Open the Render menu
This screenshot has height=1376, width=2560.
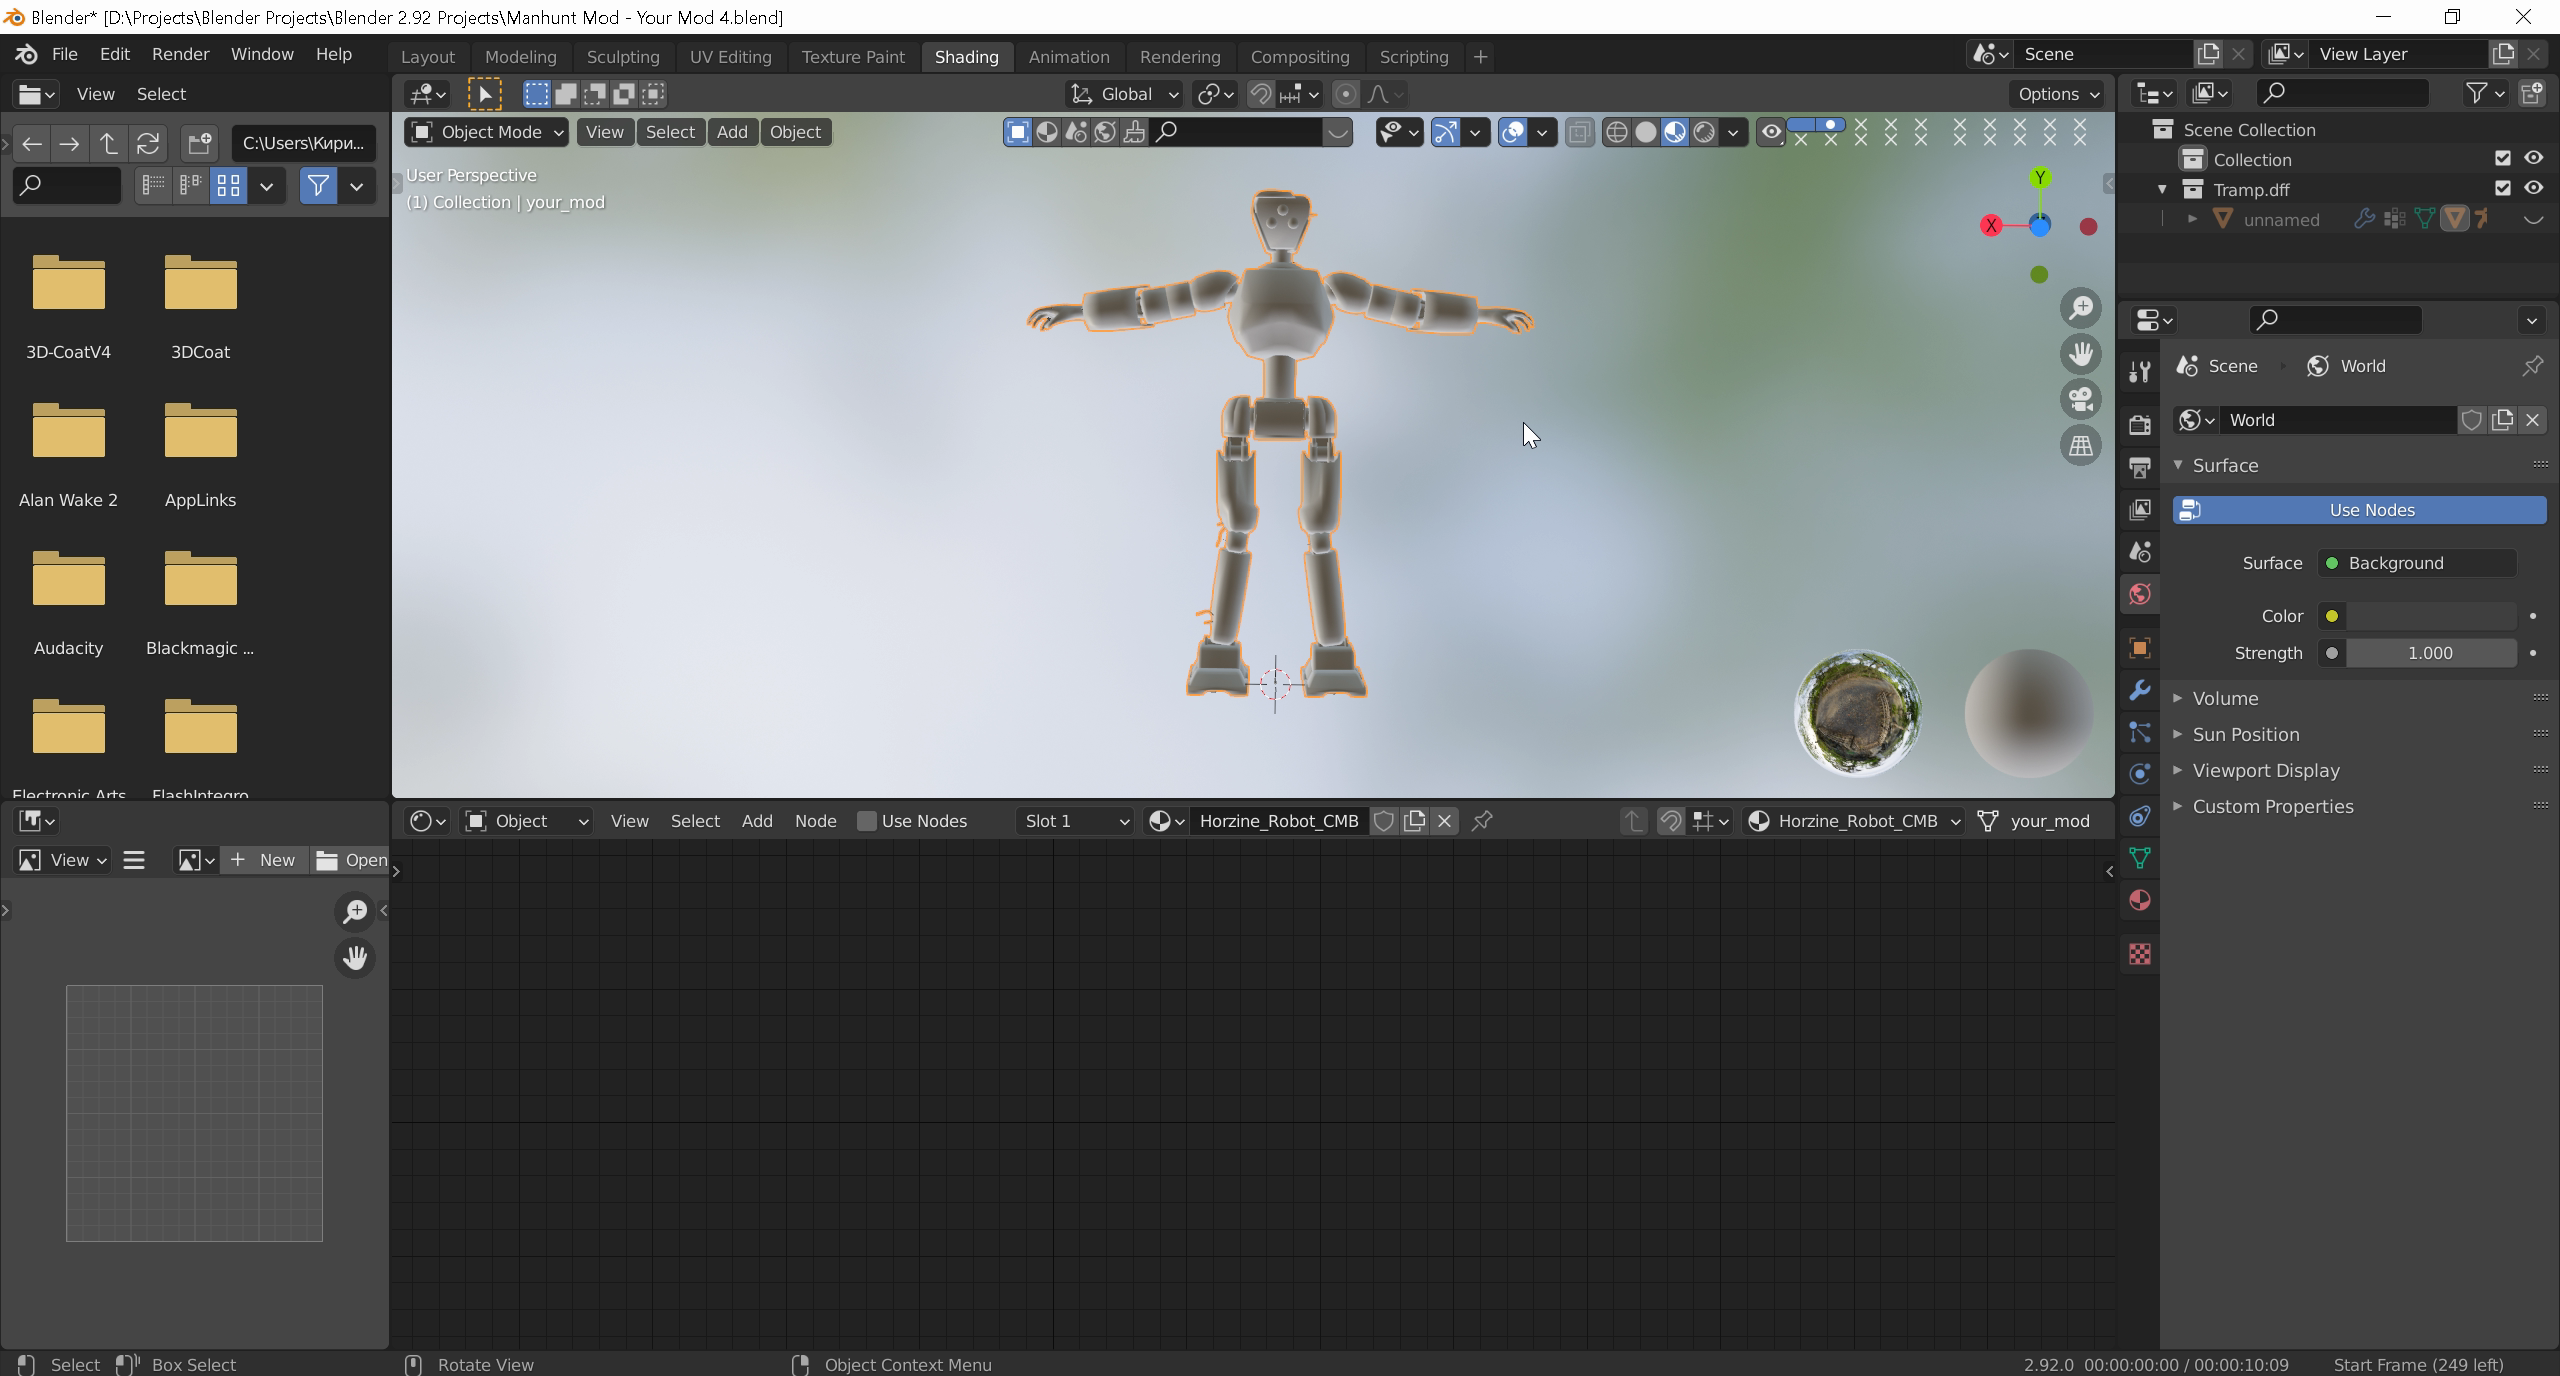pos(180,54)
